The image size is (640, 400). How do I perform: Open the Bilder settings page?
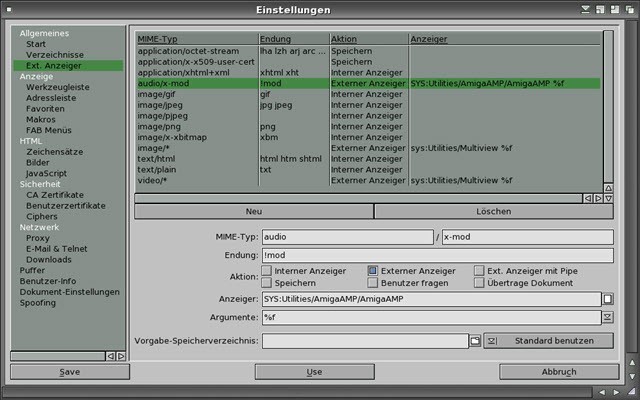38,162
